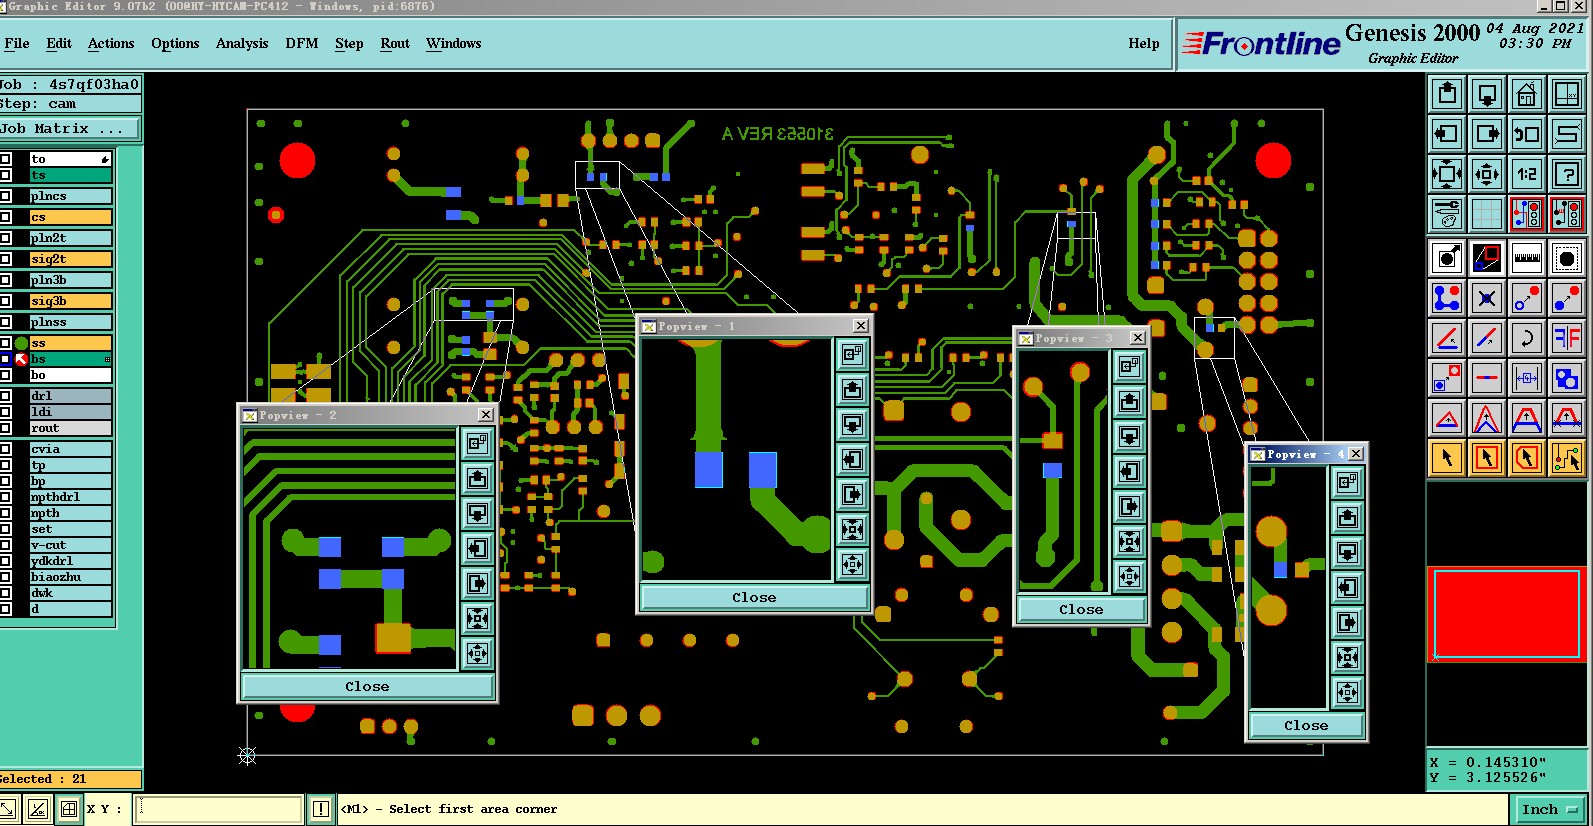This screenshot has width=1593, height=826.
Task: Click the Home view icon
Action: tap(1527, 95)
